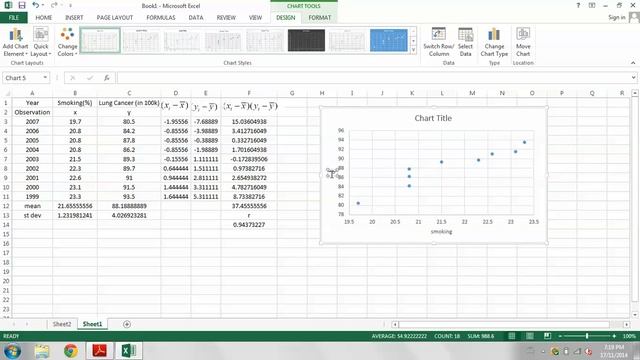Viewport: 640px width, 360px height.
Task: Open Ribbon Display Options icon
Action: click(592, 5)
